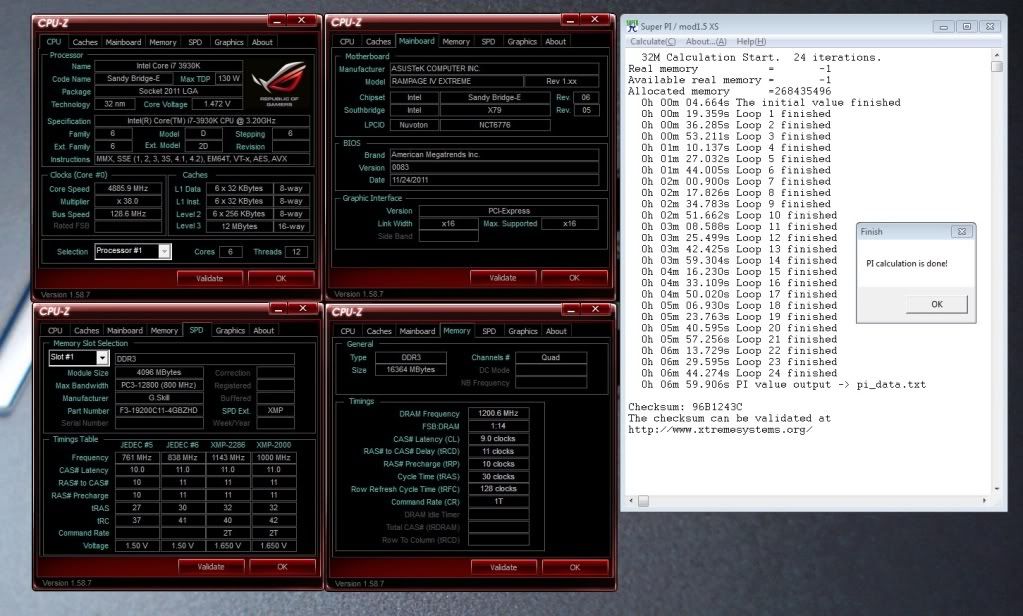Screen dimensions: 1023x616
Task: Open the About menu in Super PI
Action: tap(705, 42)
